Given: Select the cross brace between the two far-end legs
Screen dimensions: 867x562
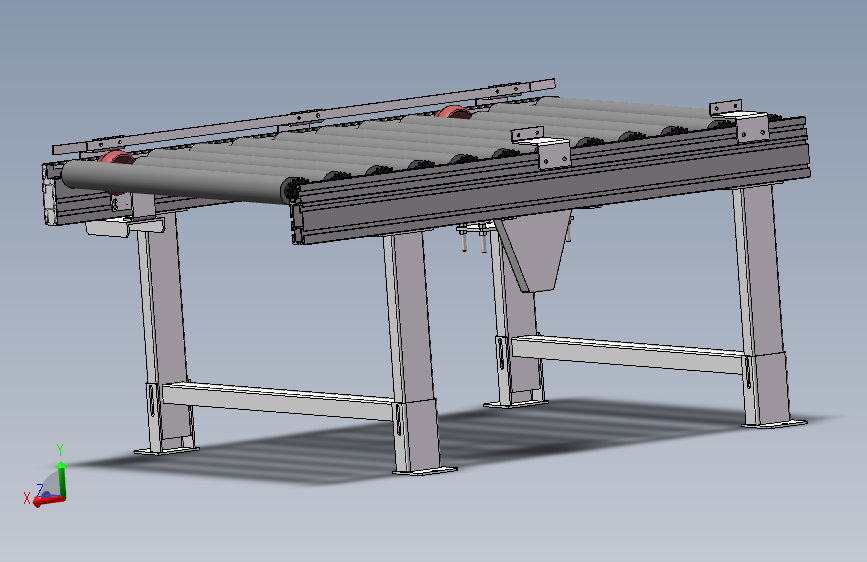Looking at the screenshot, I should (628, 354).
